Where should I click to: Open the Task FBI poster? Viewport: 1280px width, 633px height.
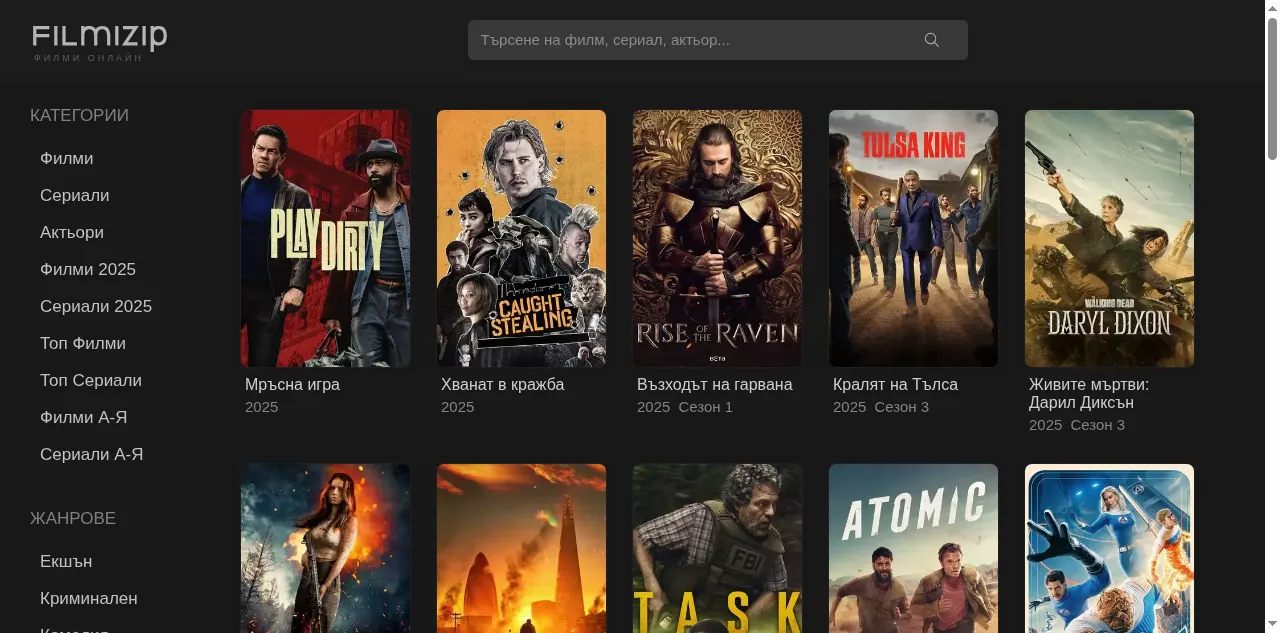pos(718,548)
